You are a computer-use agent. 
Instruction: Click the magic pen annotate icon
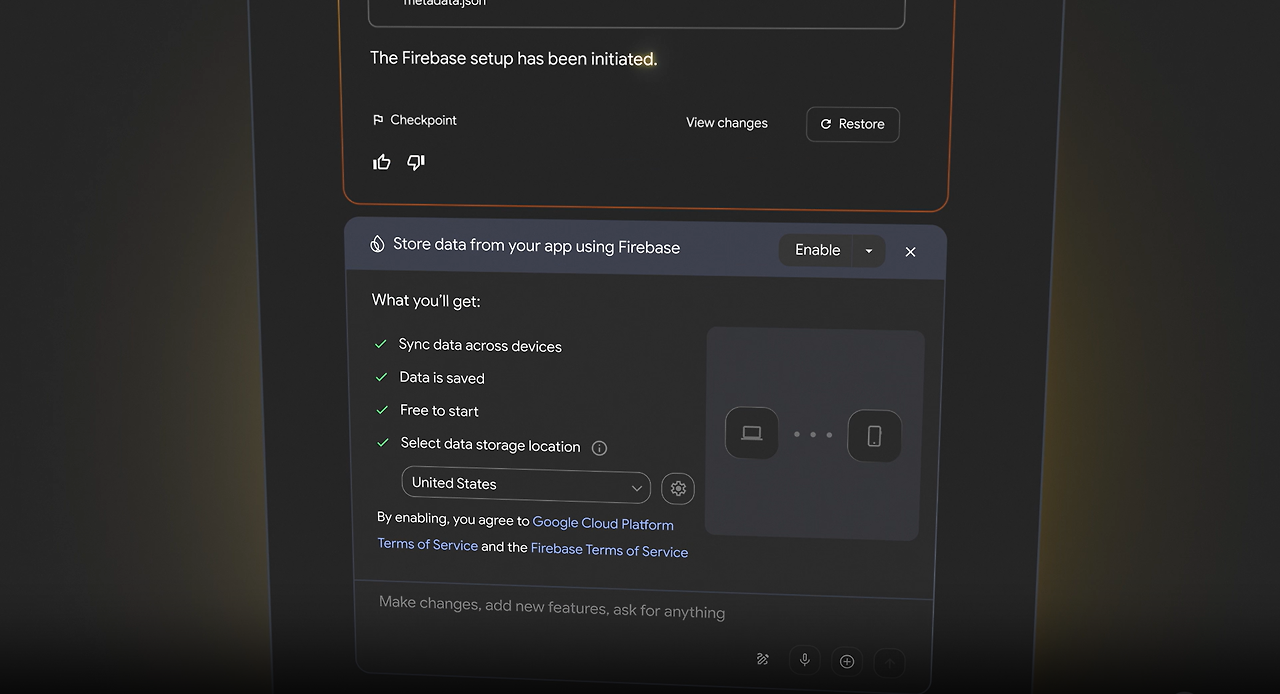(x=763, y=659)
